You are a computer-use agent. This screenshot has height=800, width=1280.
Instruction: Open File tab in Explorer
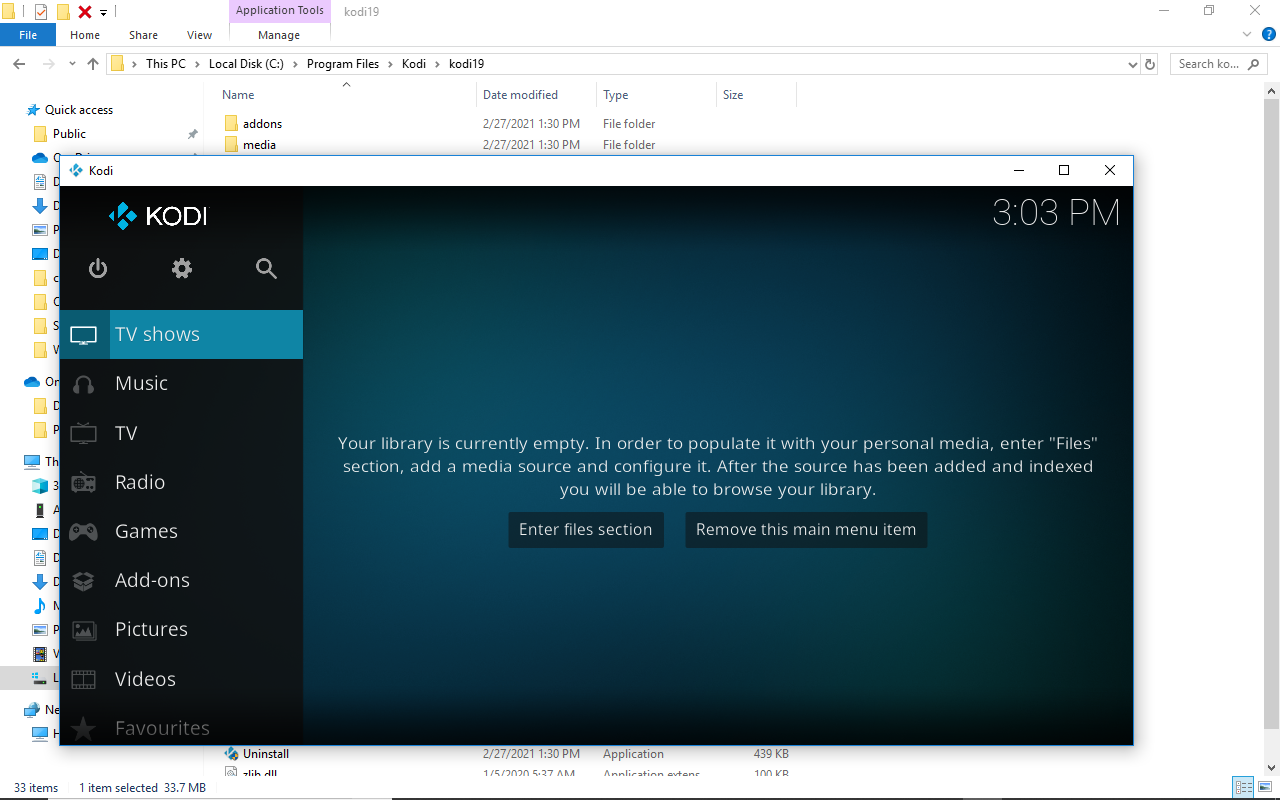(x=28, y=35)
